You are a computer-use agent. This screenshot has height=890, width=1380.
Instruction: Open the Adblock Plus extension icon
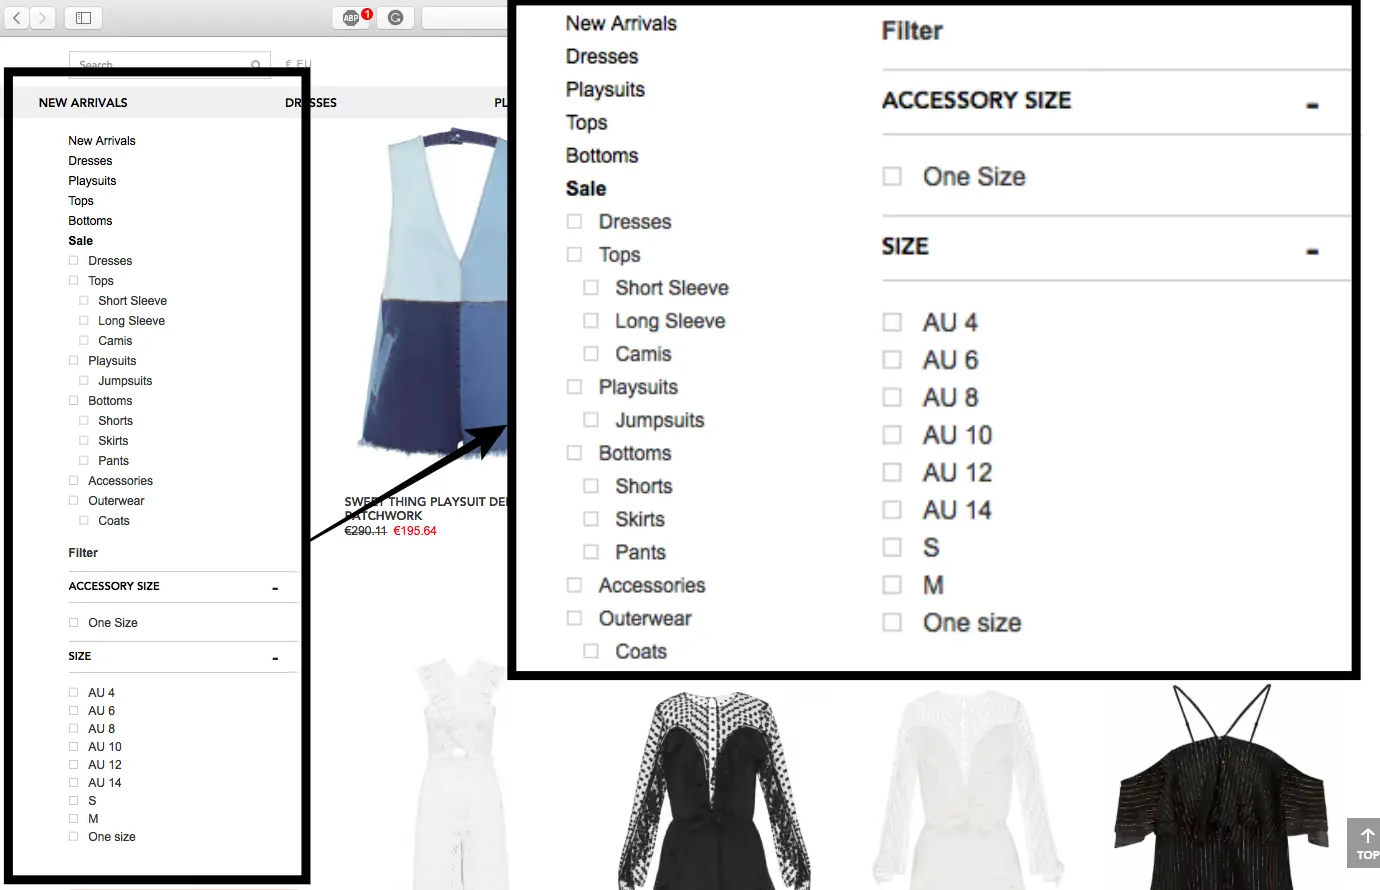tap(352, 18)
